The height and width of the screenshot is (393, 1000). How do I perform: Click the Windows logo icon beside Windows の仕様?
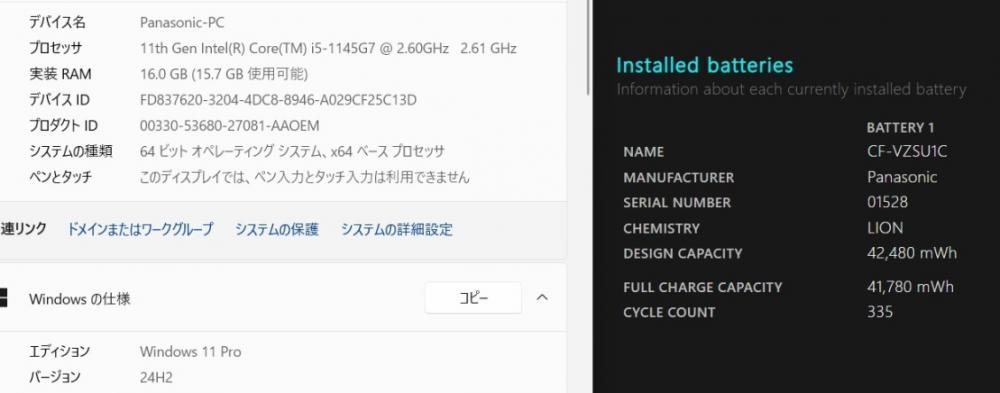coord(3,298)
